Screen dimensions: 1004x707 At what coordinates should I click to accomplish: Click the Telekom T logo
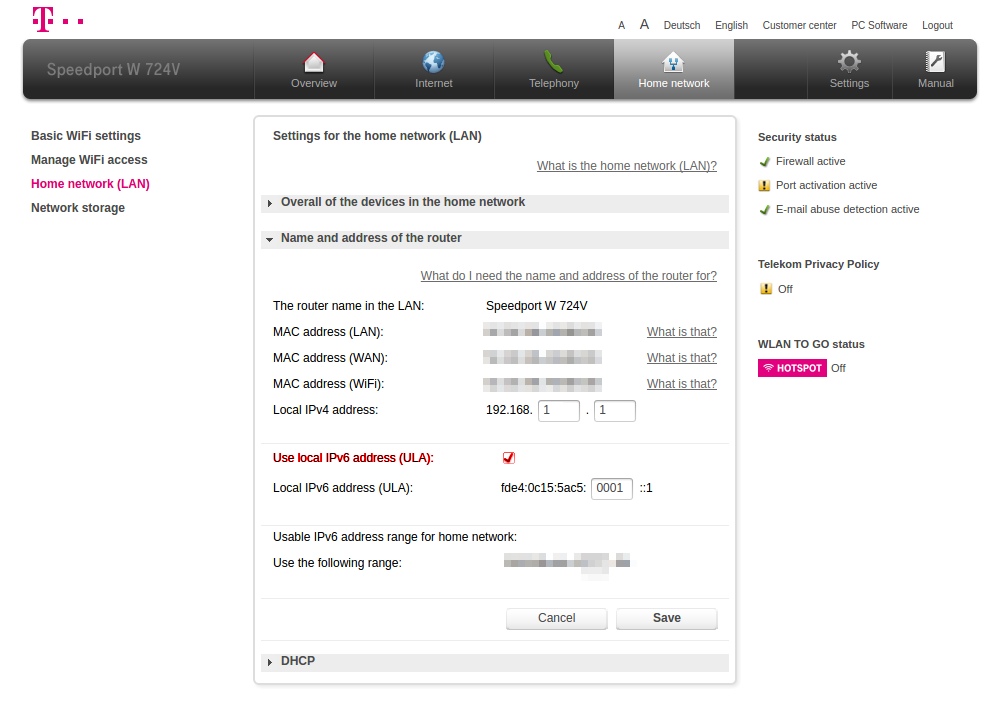(x=43, y=19)
